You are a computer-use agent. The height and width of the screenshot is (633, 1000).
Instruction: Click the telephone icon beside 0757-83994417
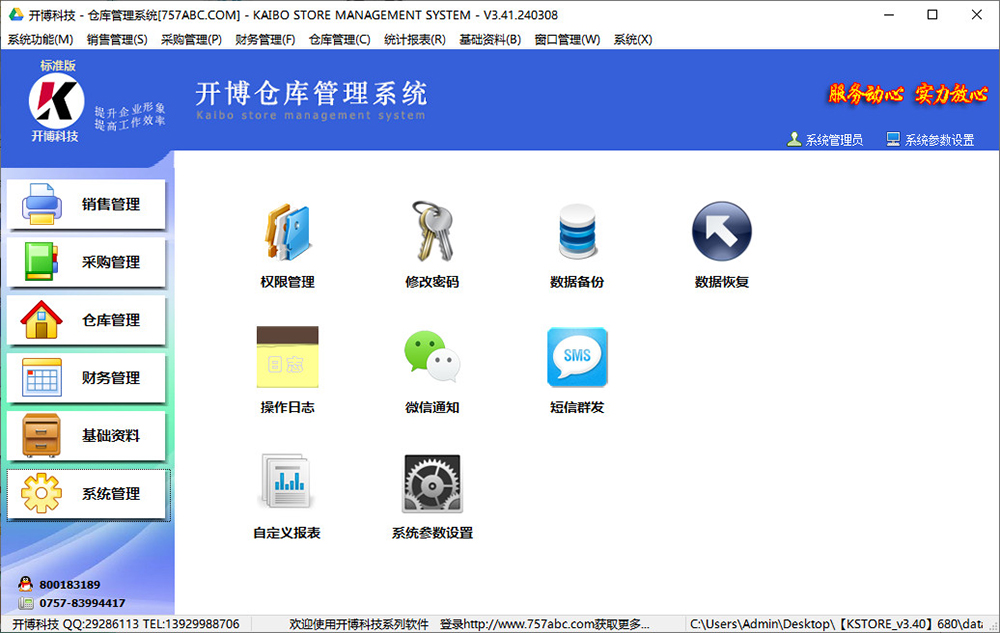26,602
